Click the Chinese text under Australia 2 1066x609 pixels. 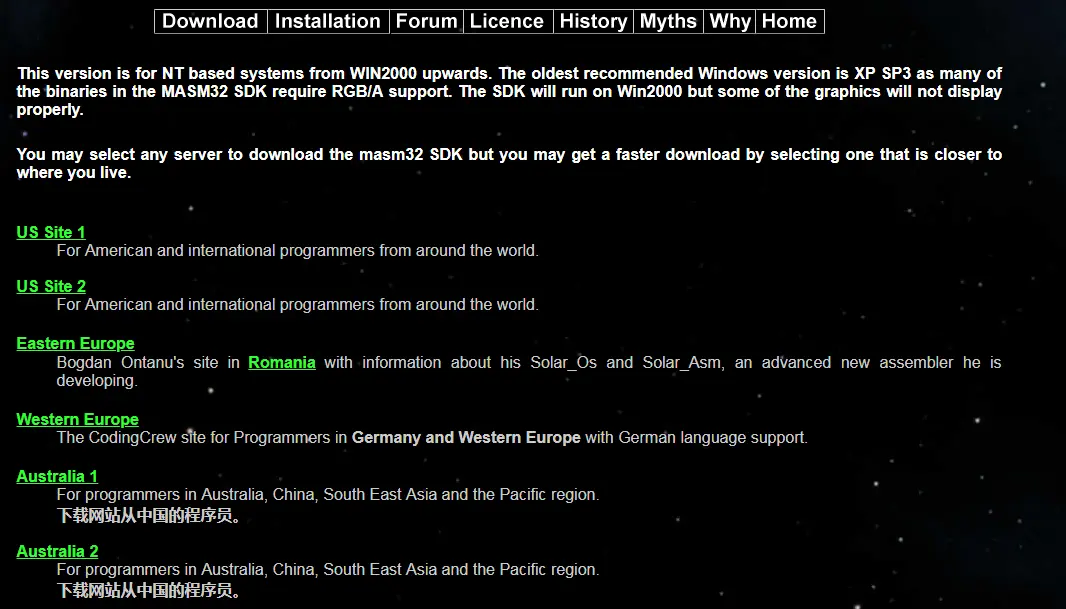(x=149, y=590)
